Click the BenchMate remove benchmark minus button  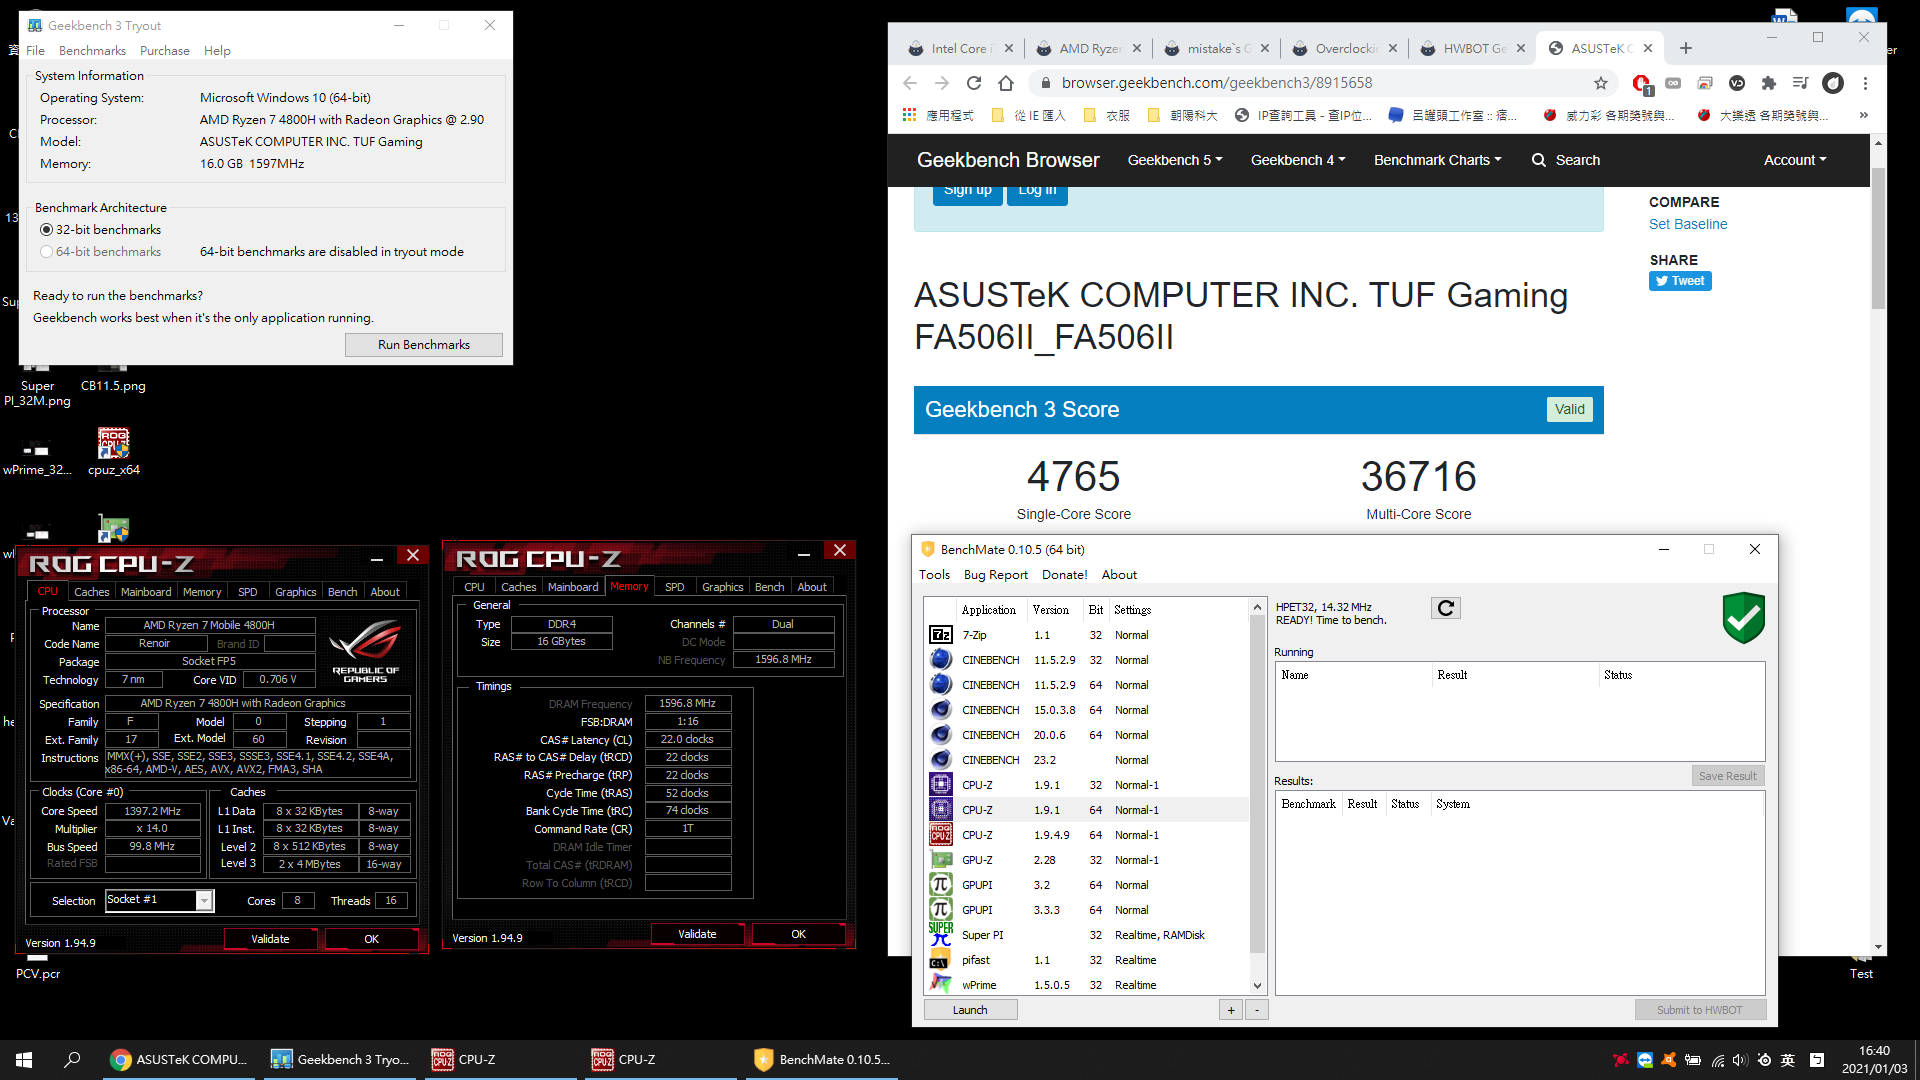point(1257,1010)
